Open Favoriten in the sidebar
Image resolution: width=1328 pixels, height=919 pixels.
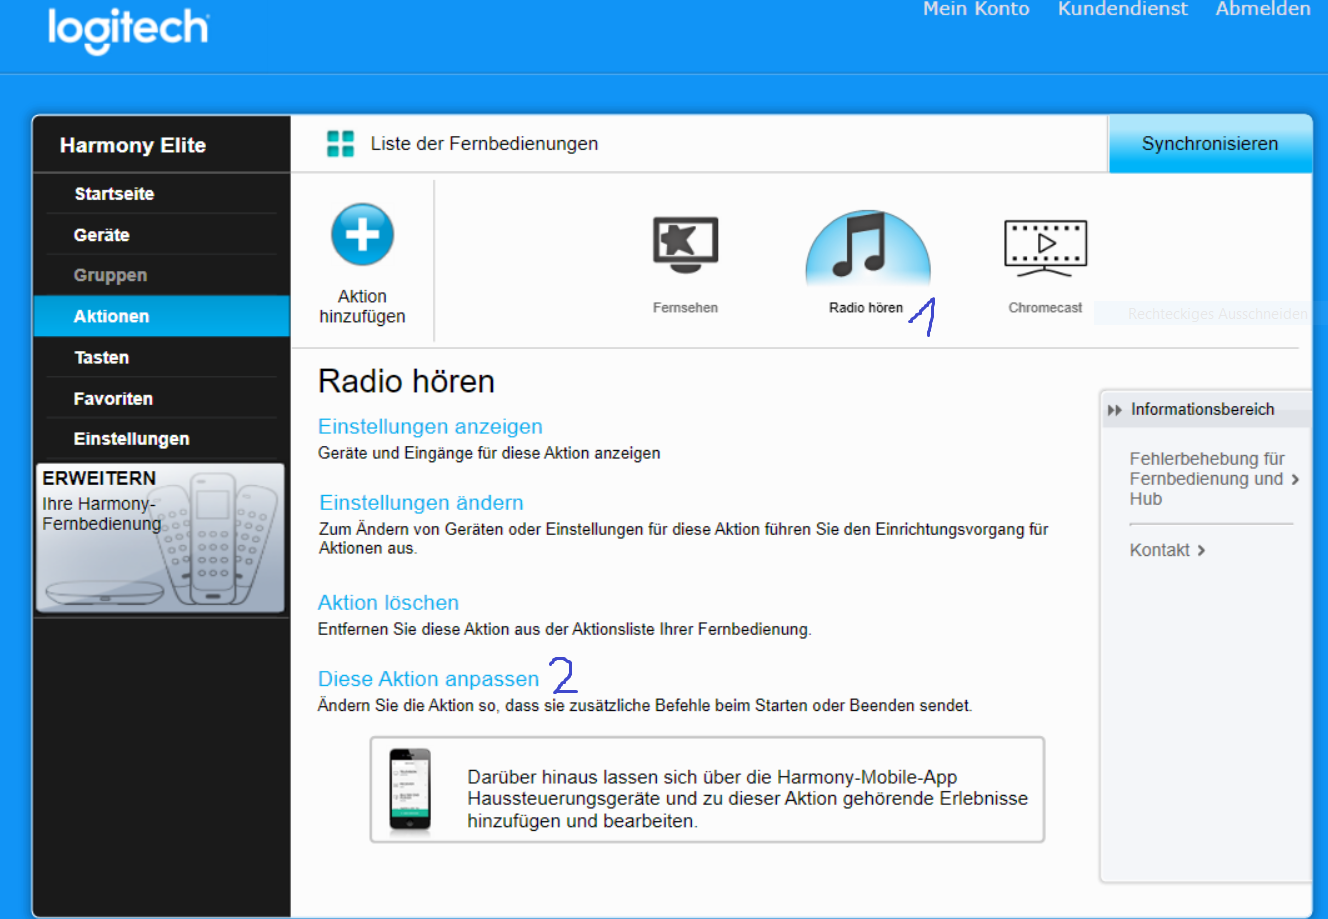point(113,398)
